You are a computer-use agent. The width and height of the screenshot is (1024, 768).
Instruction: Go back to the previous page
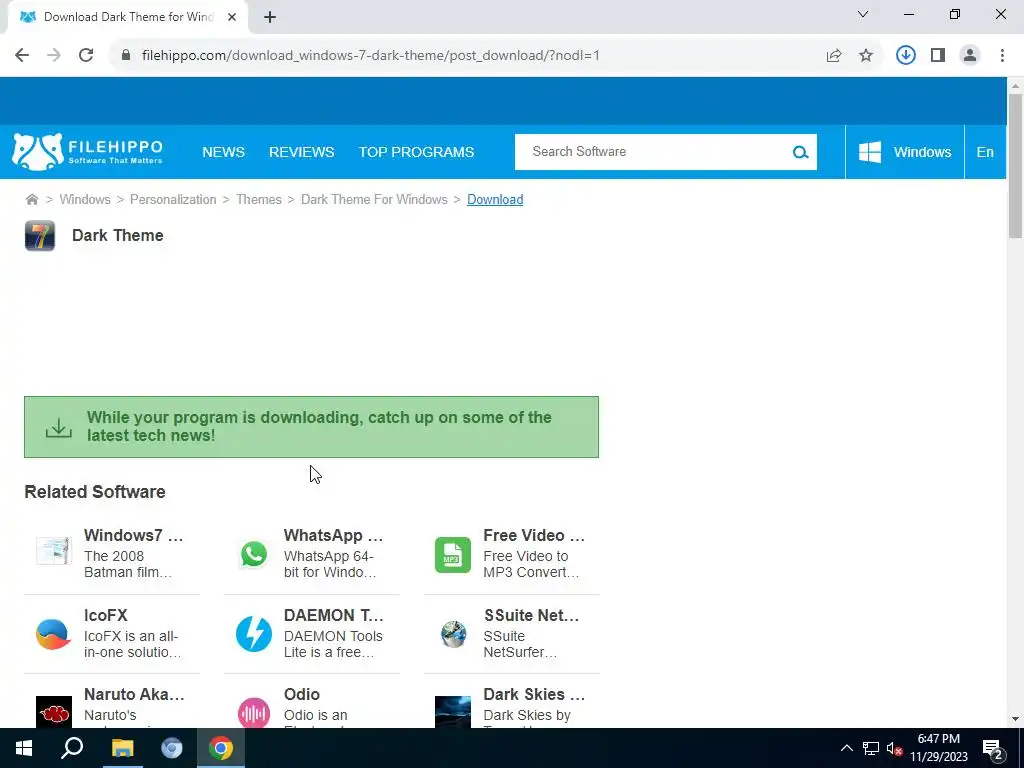pos(22,56)
